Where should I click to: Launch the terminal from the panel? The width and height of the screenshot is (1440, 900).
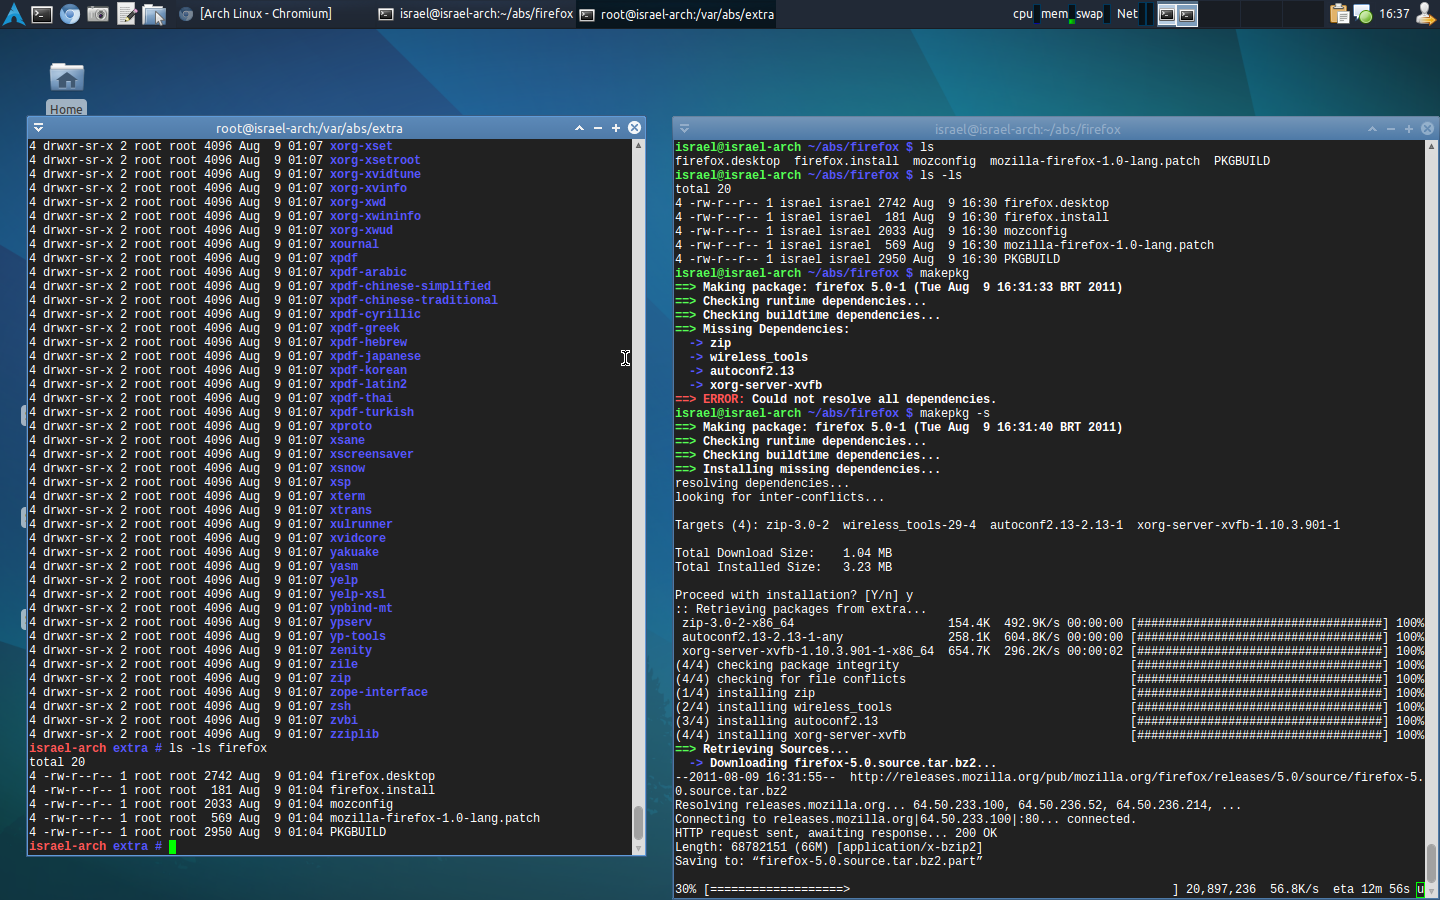click(42, 14)
